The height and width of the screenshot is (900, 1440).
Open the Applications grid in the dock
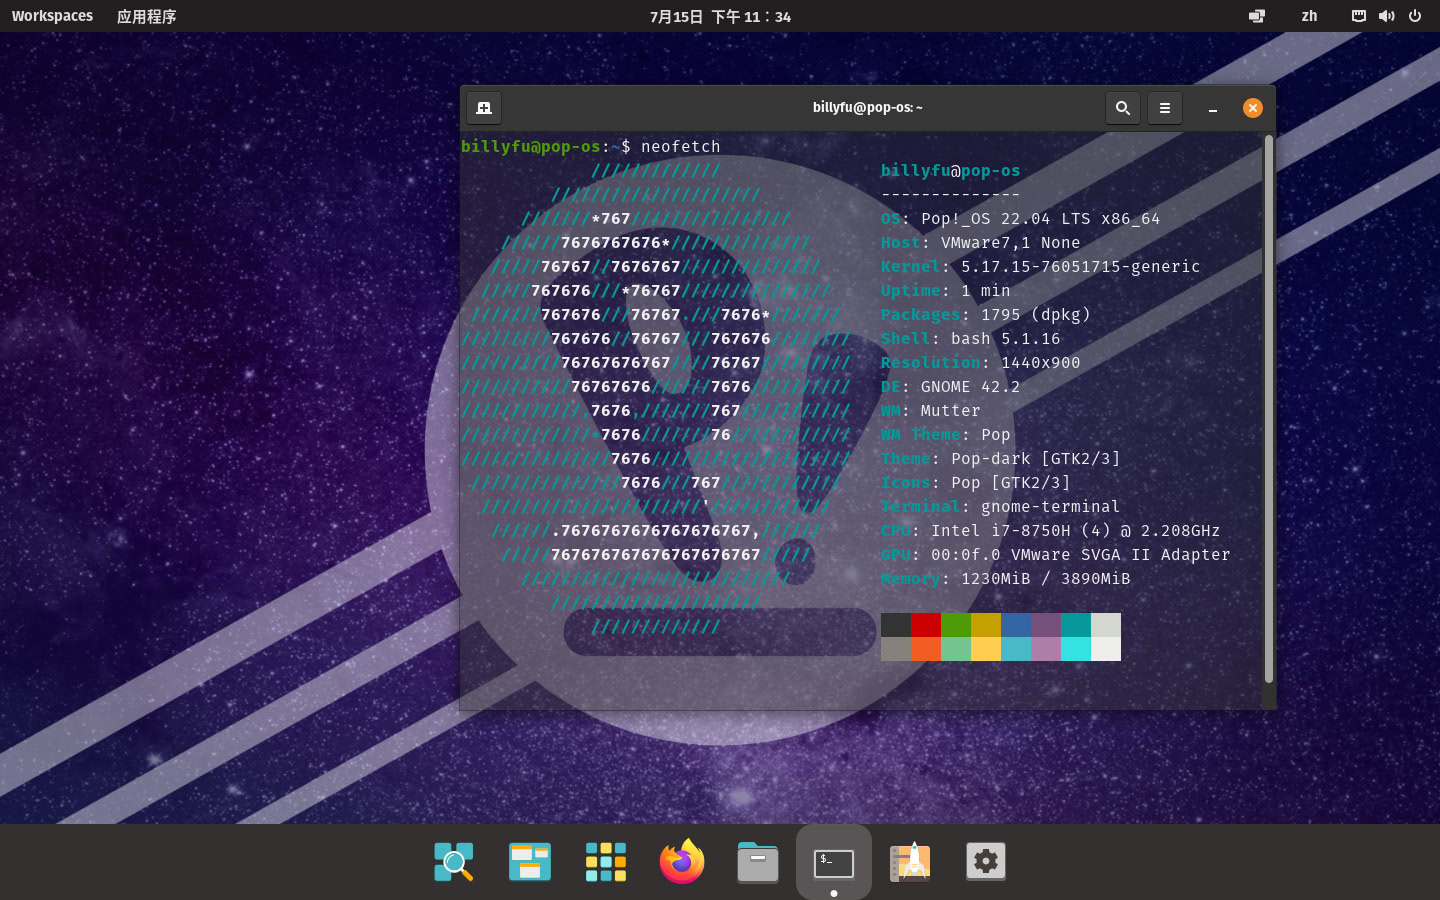[x=606, y=862]
